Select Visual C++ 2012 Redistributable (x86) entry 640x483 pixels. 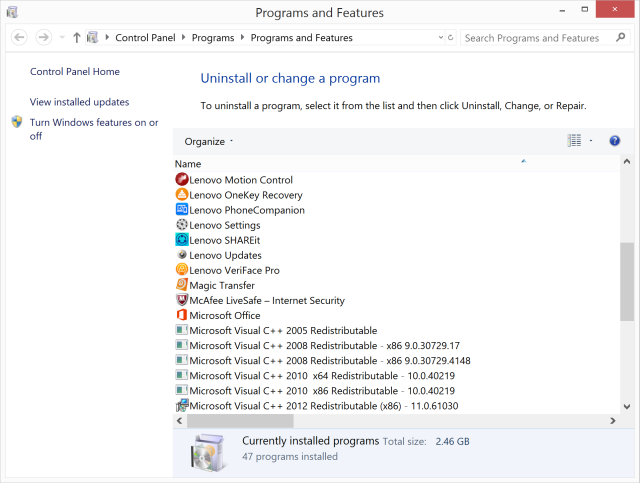[324, 405]
